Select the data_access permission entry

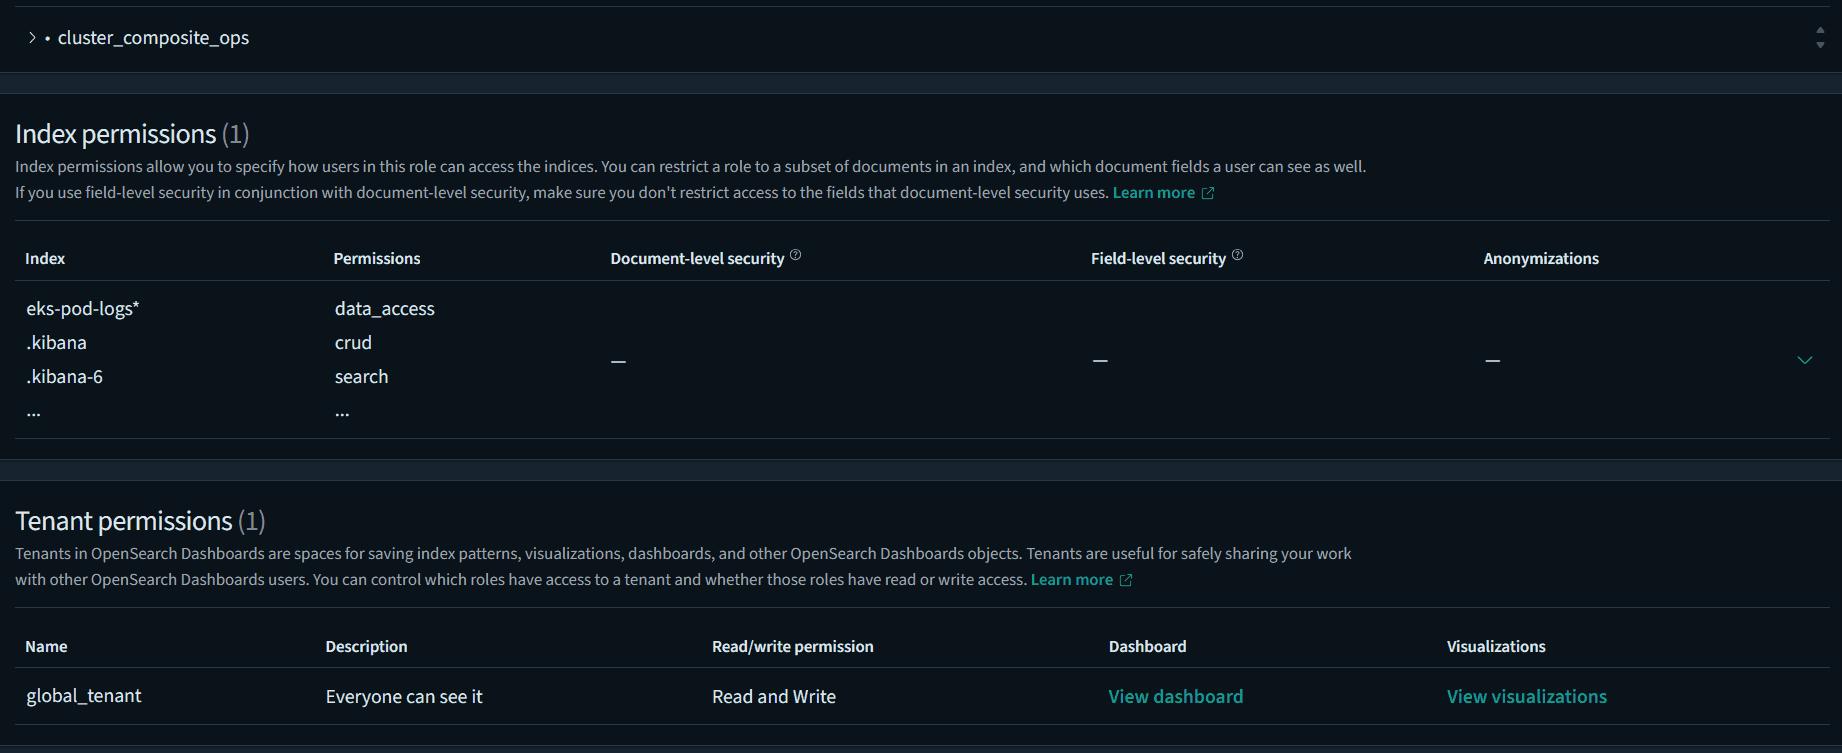384,309
